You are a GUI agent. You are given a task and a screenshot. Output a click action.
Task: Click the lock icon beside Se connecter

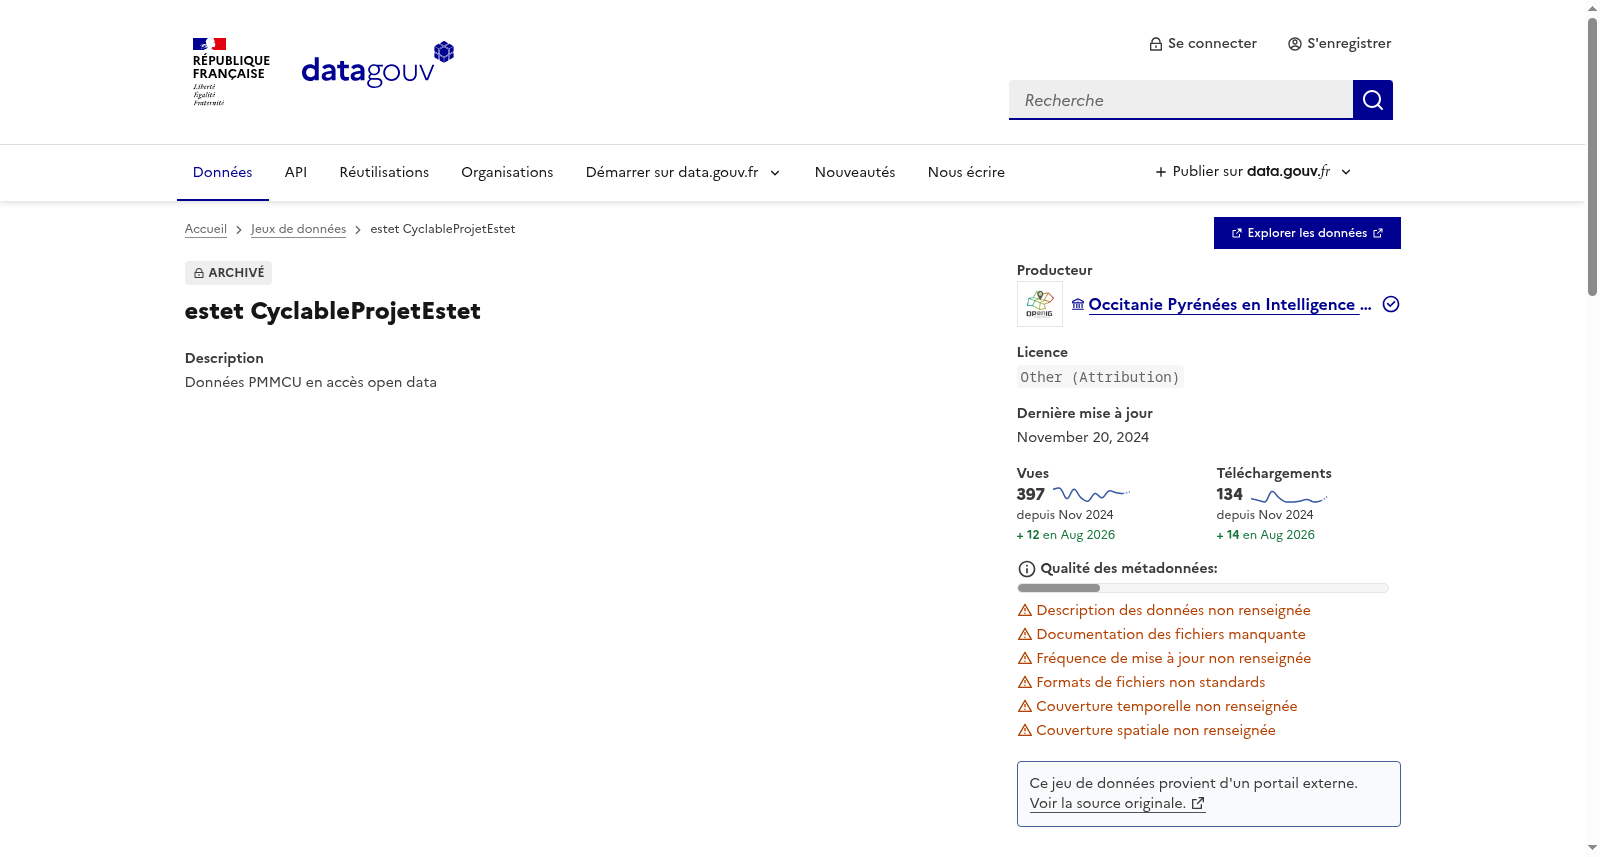click(1156, 44)
